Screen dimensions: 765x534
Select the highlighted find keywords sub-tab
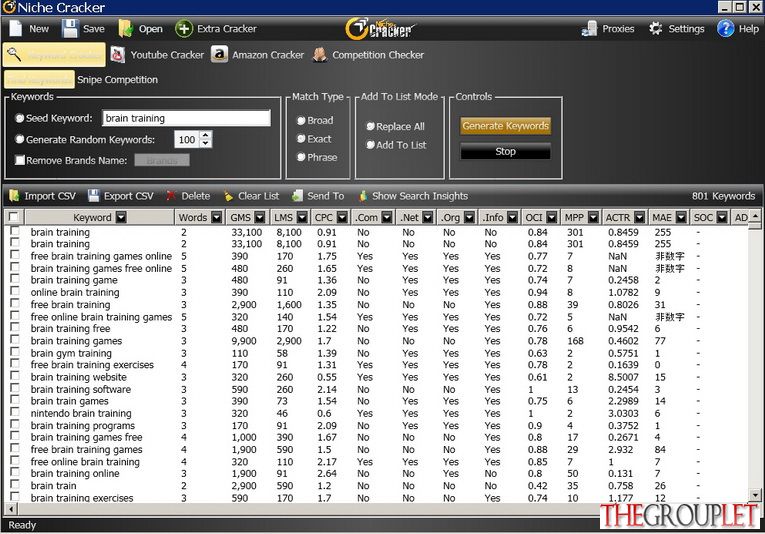point(39,79)
